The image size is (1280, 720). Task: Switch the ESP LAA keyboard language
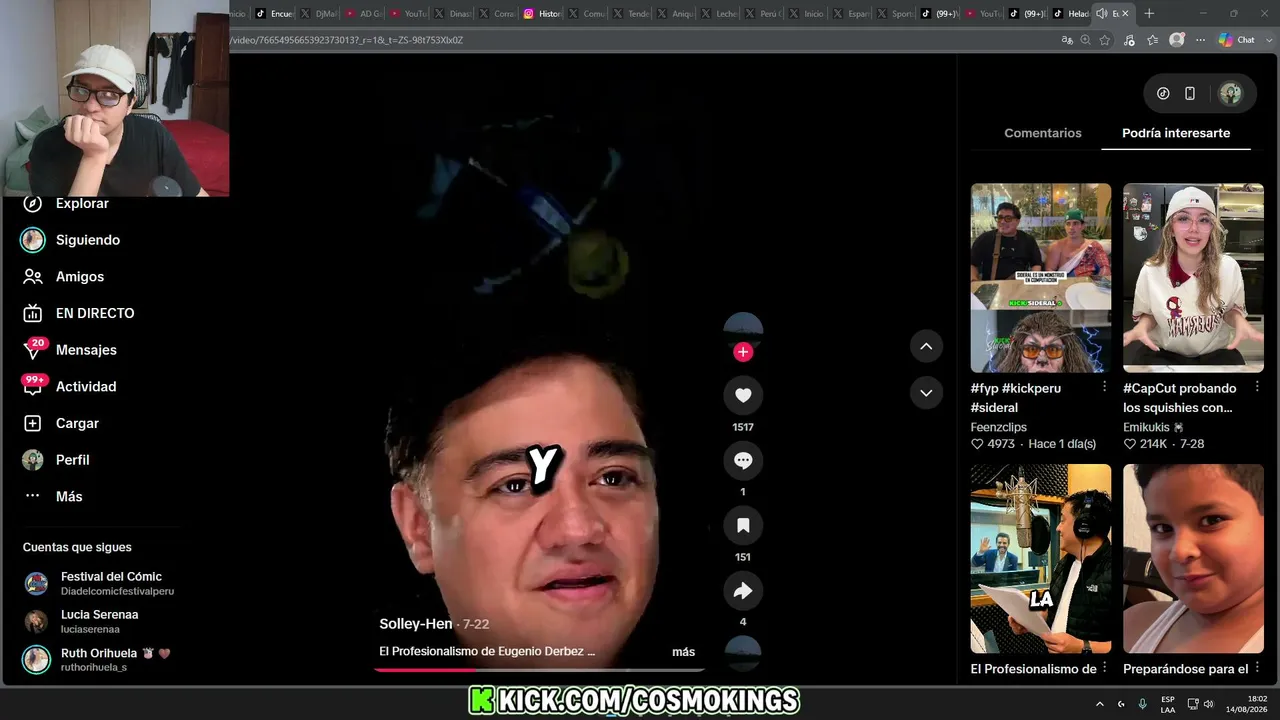pyautogui.click(x=1168, y=704)
